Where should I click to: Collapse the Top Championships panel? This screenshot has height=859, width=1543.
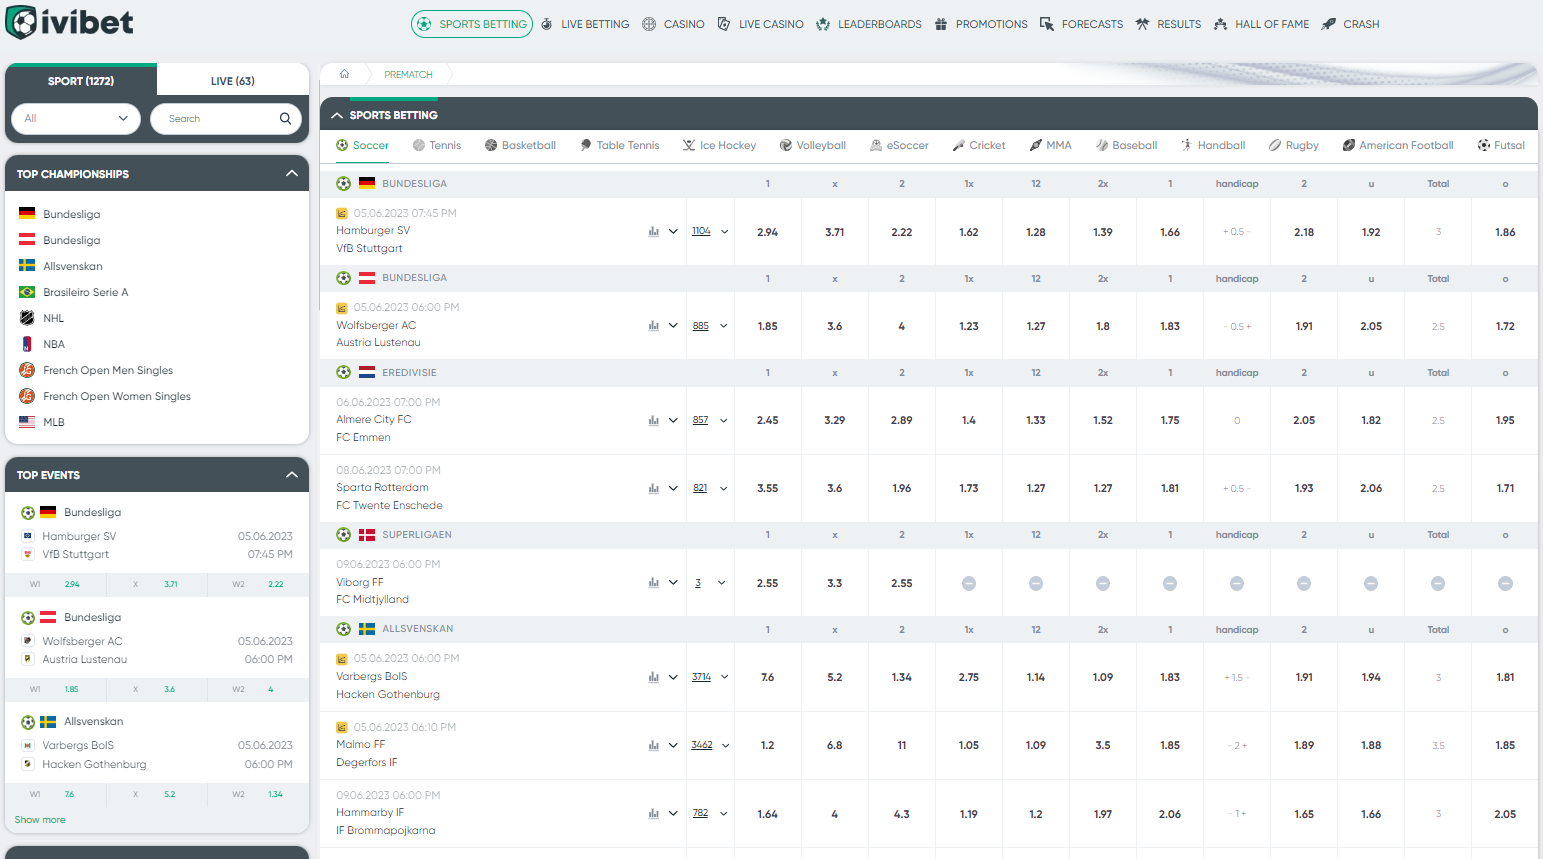point(292,174)
